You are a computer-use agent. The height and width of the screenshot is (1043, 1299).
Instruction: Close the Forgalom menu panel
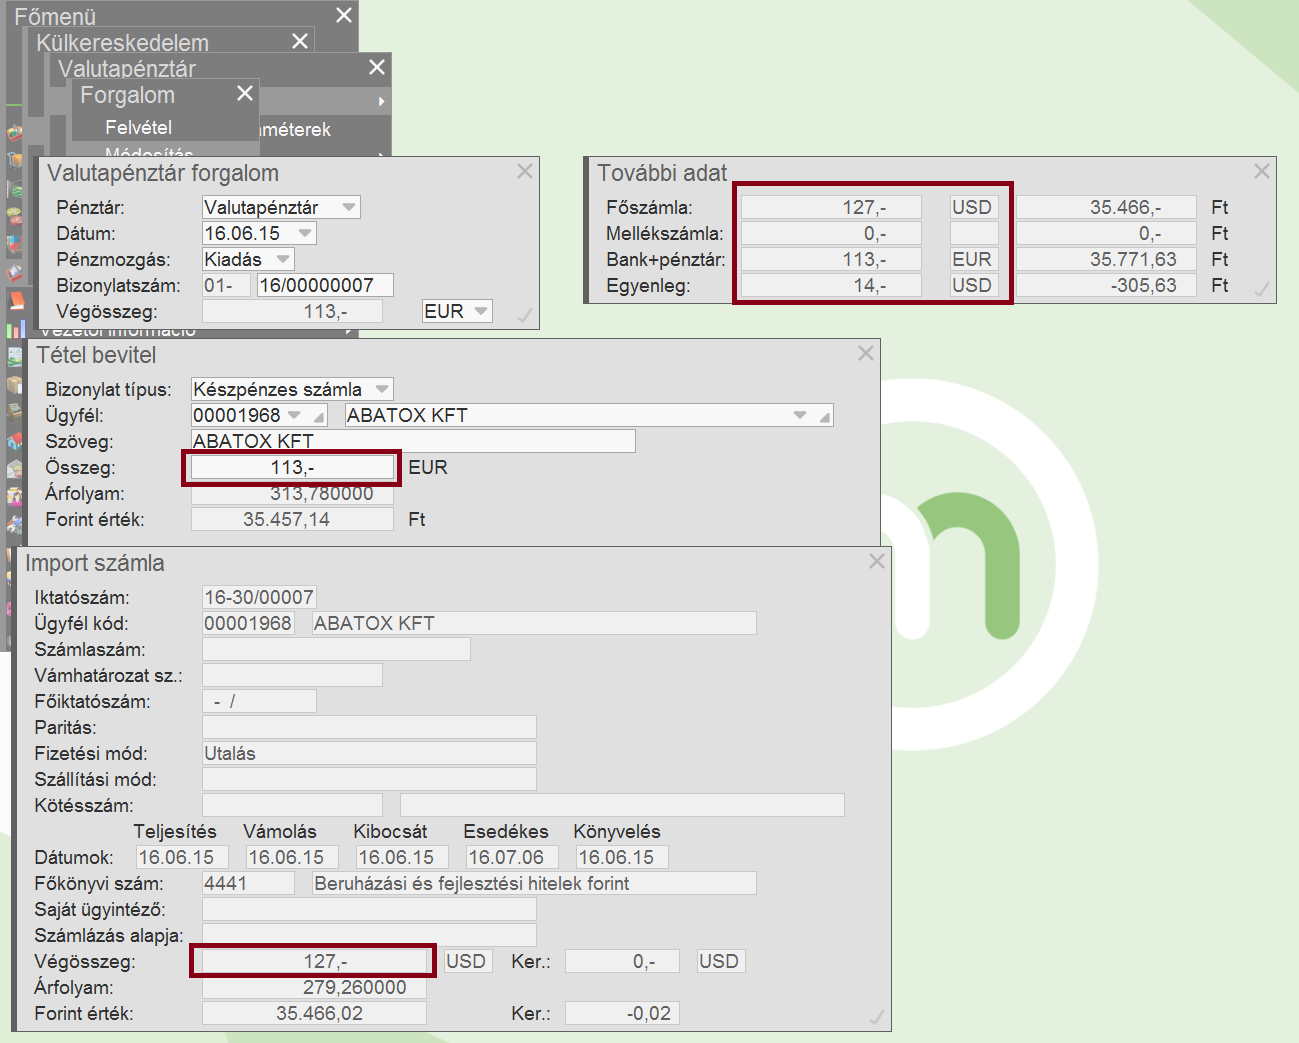(245, 93)
